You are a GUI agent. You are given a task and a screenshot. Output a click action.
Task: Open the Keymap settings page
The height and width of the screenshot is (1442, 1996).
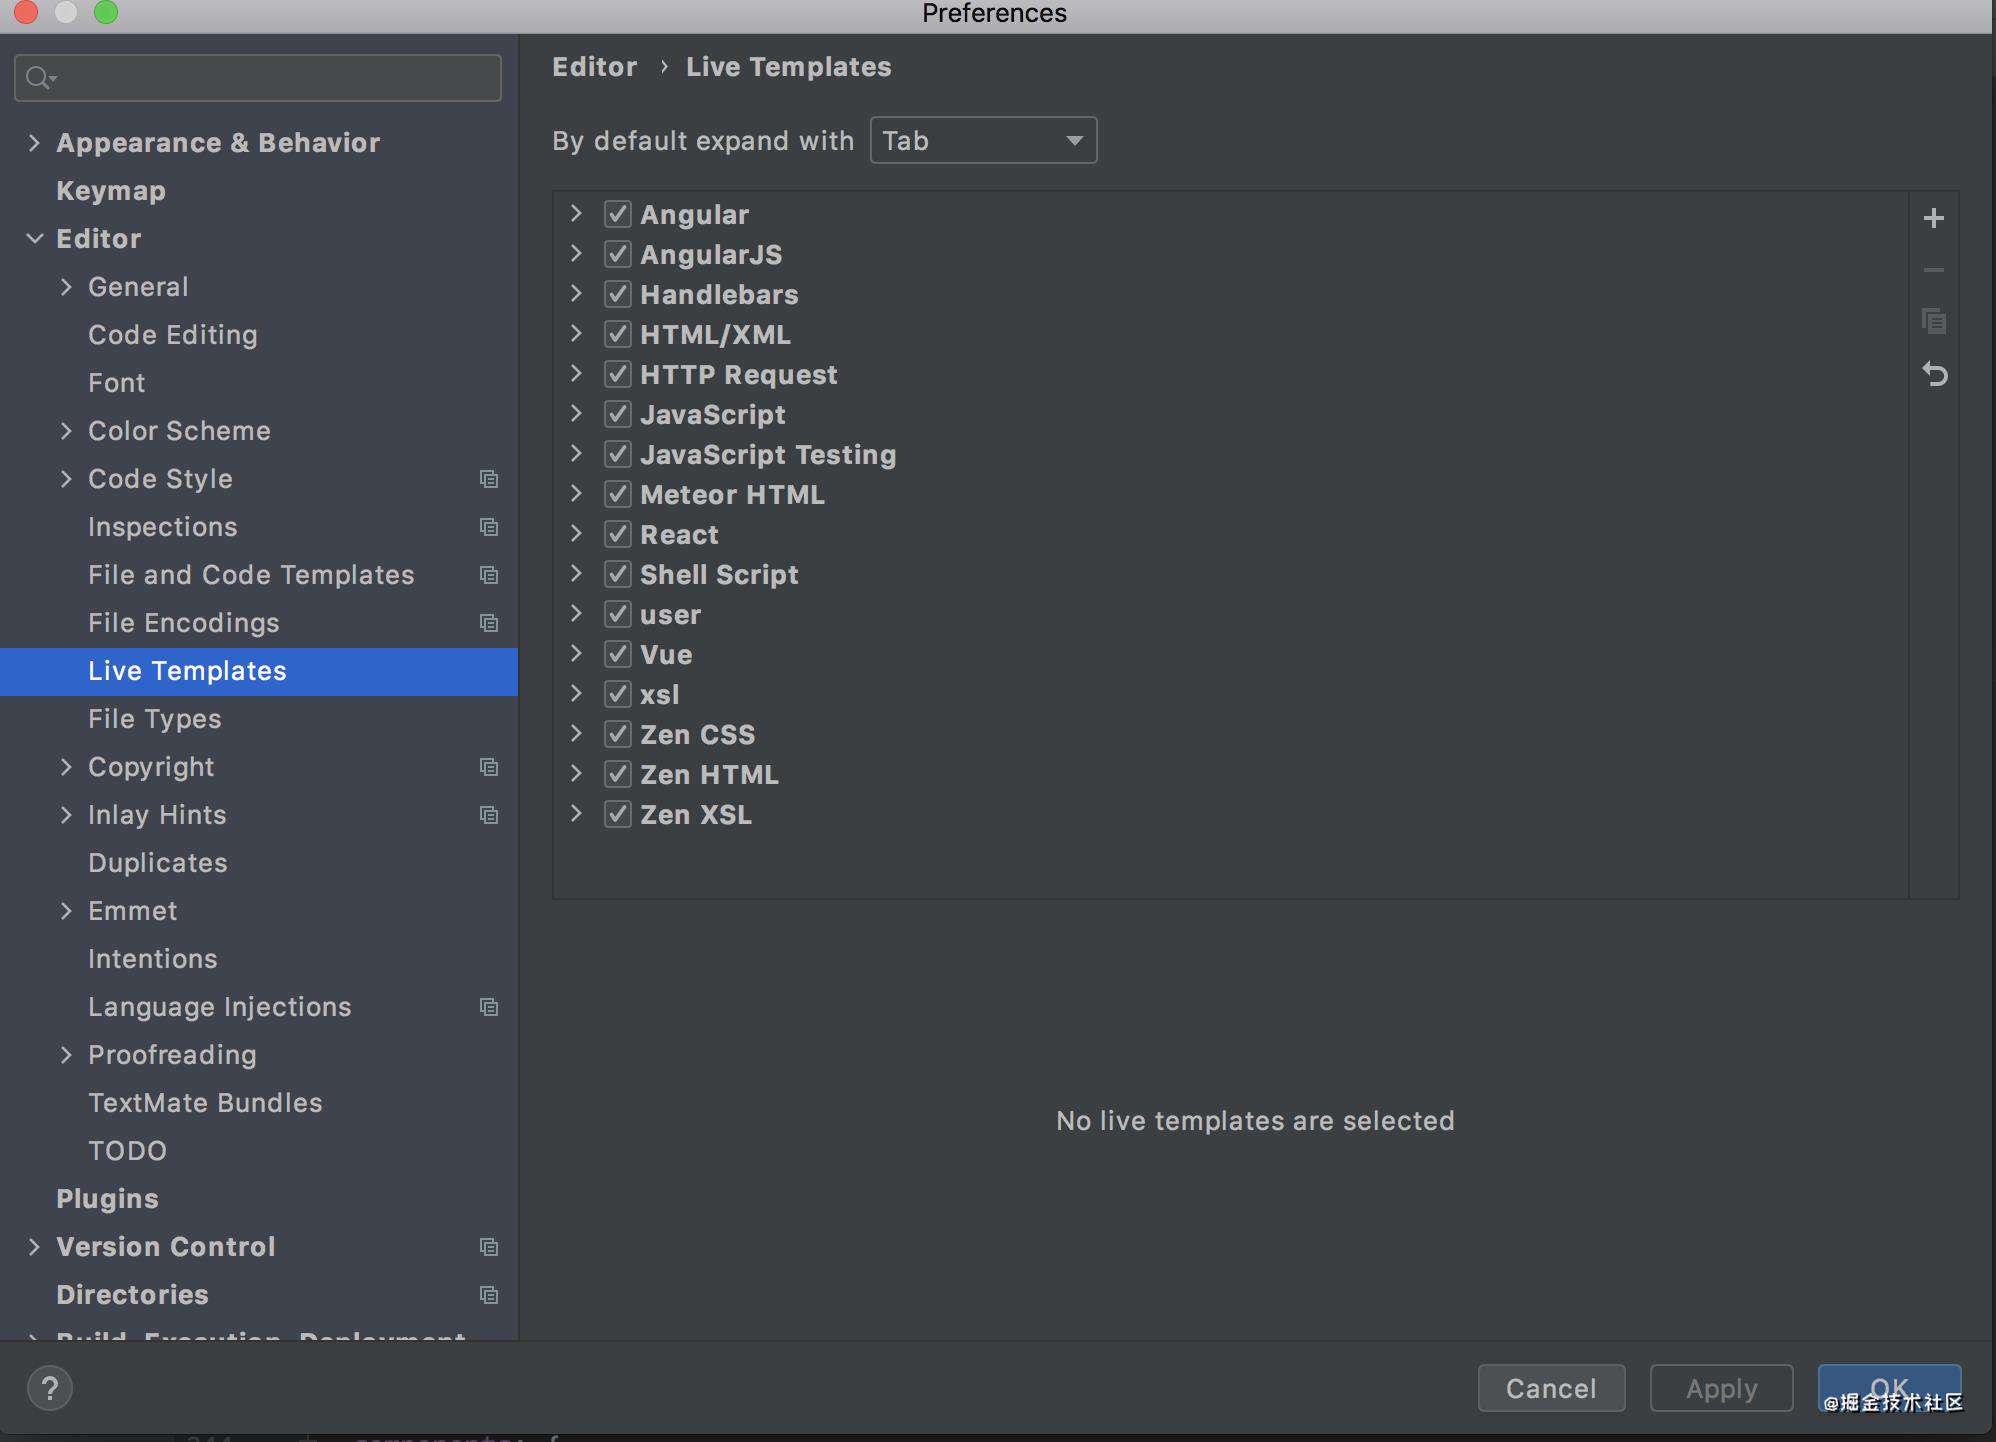111,191
